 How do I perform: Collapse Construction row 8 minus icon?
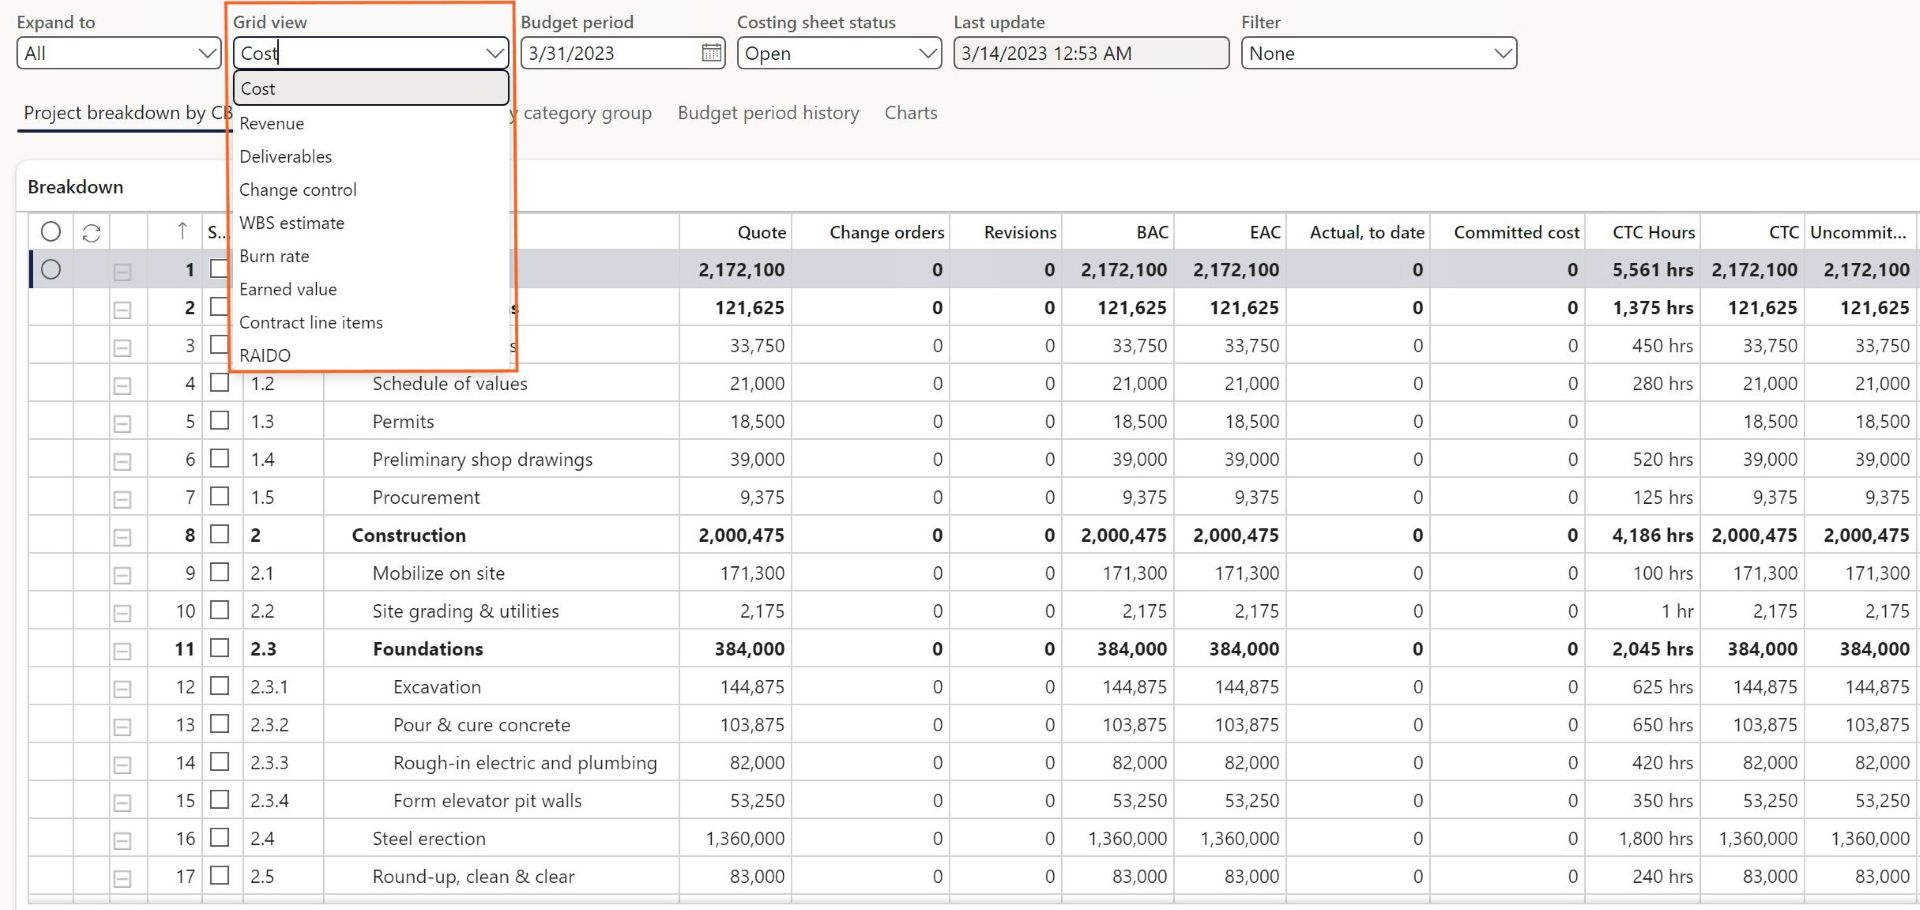(x=122, y=537)
